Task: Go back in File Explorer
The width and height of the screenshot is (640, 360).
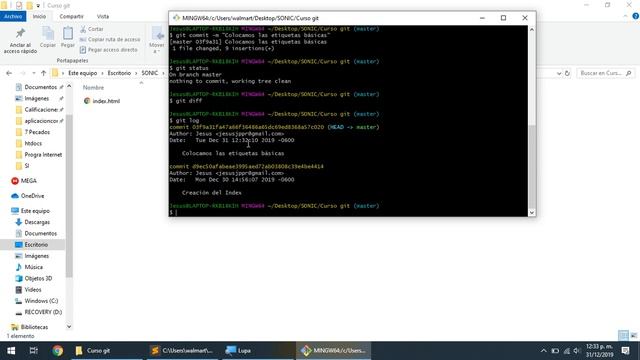Action: (x=9, y=73)
